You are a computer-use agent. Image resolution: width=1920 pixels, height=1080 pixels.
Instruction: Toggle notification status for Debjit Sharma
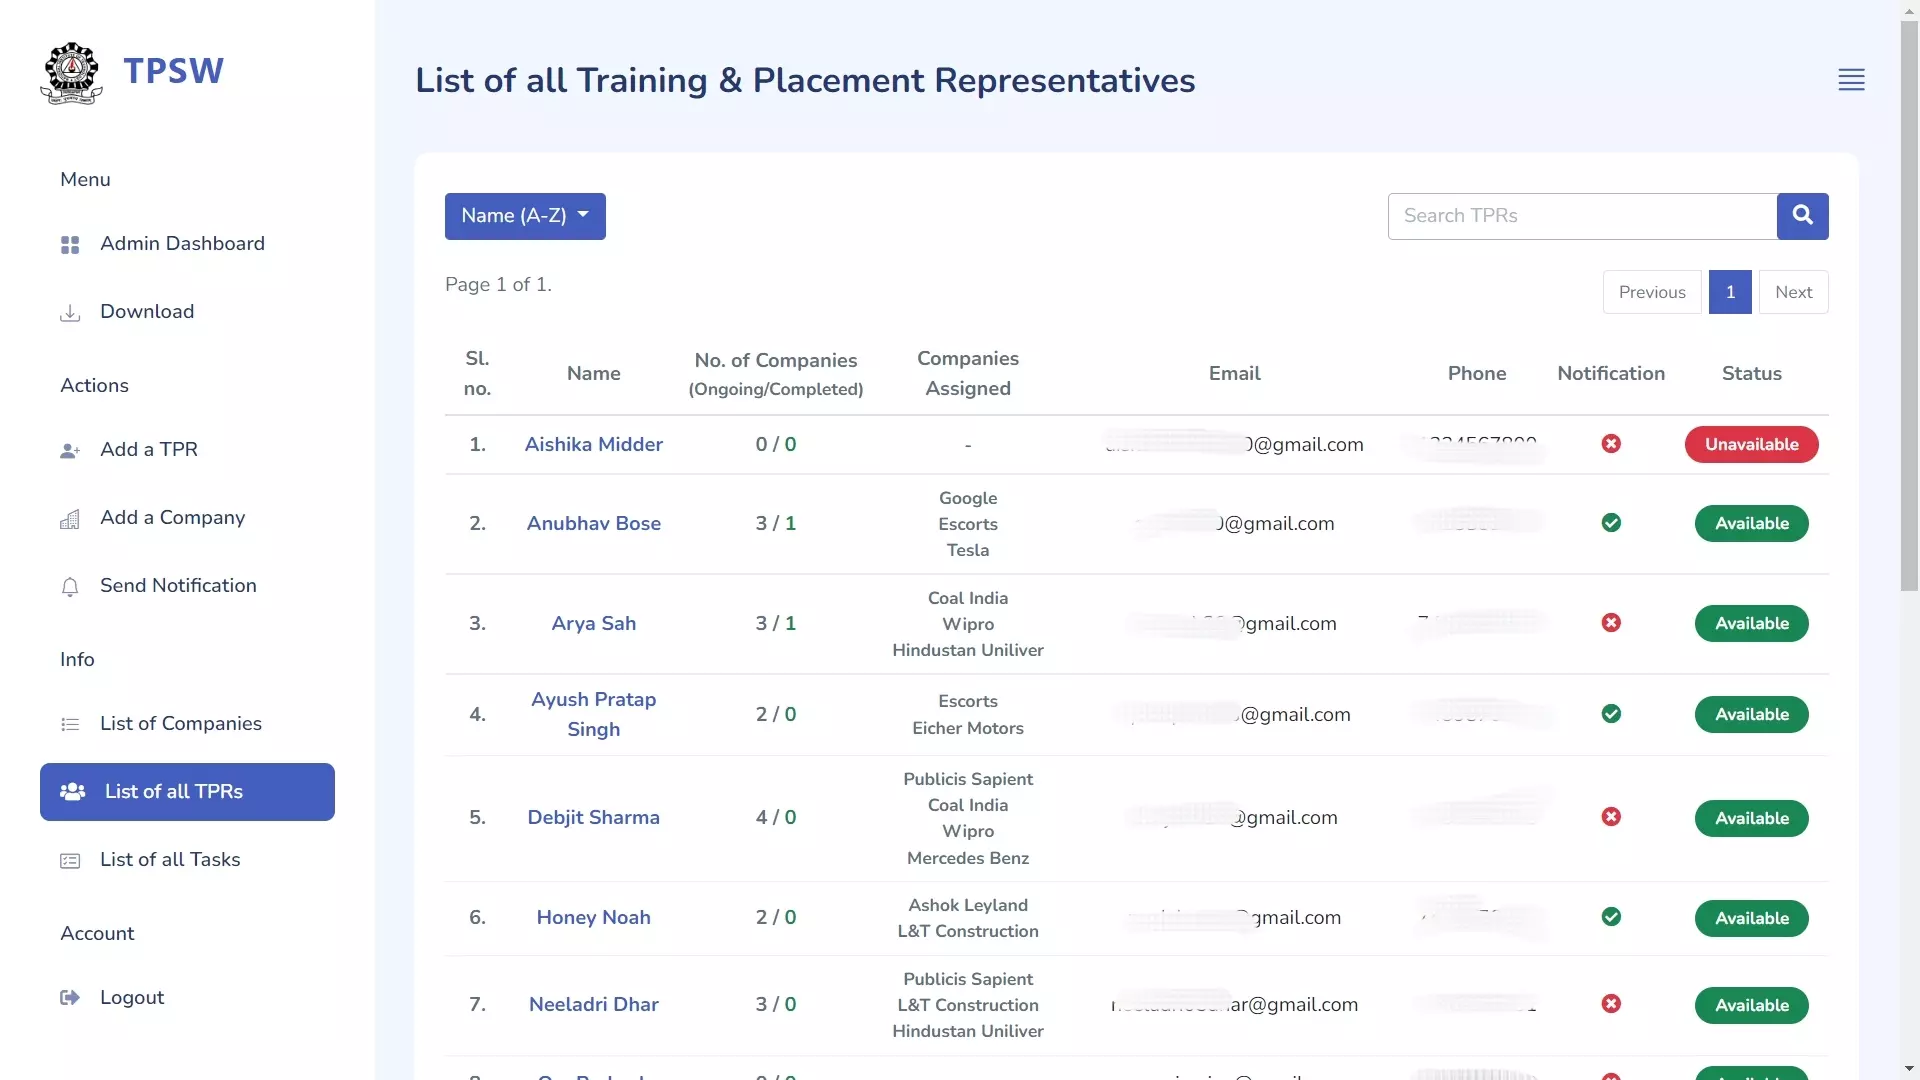click(1611, 816)
